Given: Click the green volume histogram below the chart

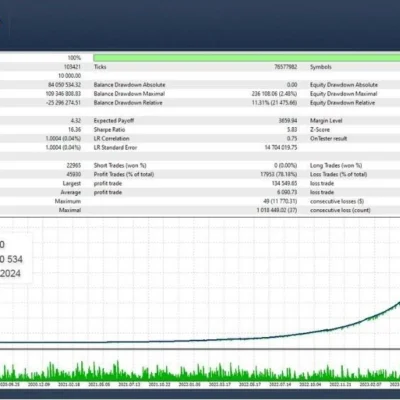Looking at the screenshot, I should [x=200, y=371].
